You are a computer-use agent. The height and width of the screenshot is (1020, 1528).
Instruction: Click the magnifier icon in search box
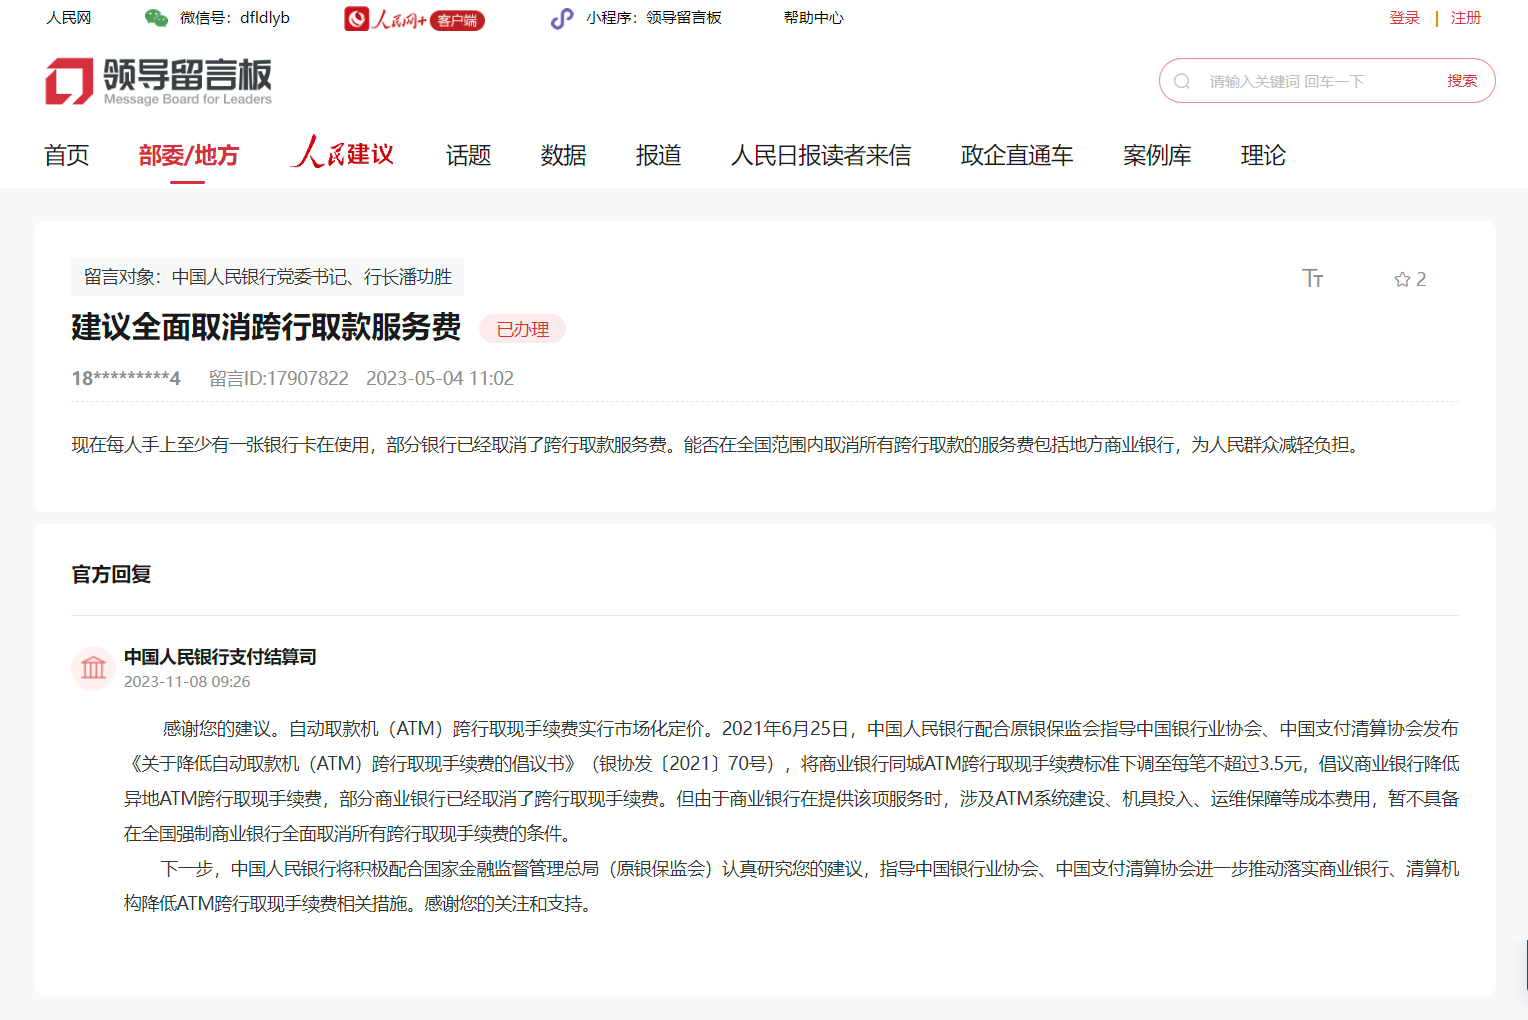tap(1182, 81)
